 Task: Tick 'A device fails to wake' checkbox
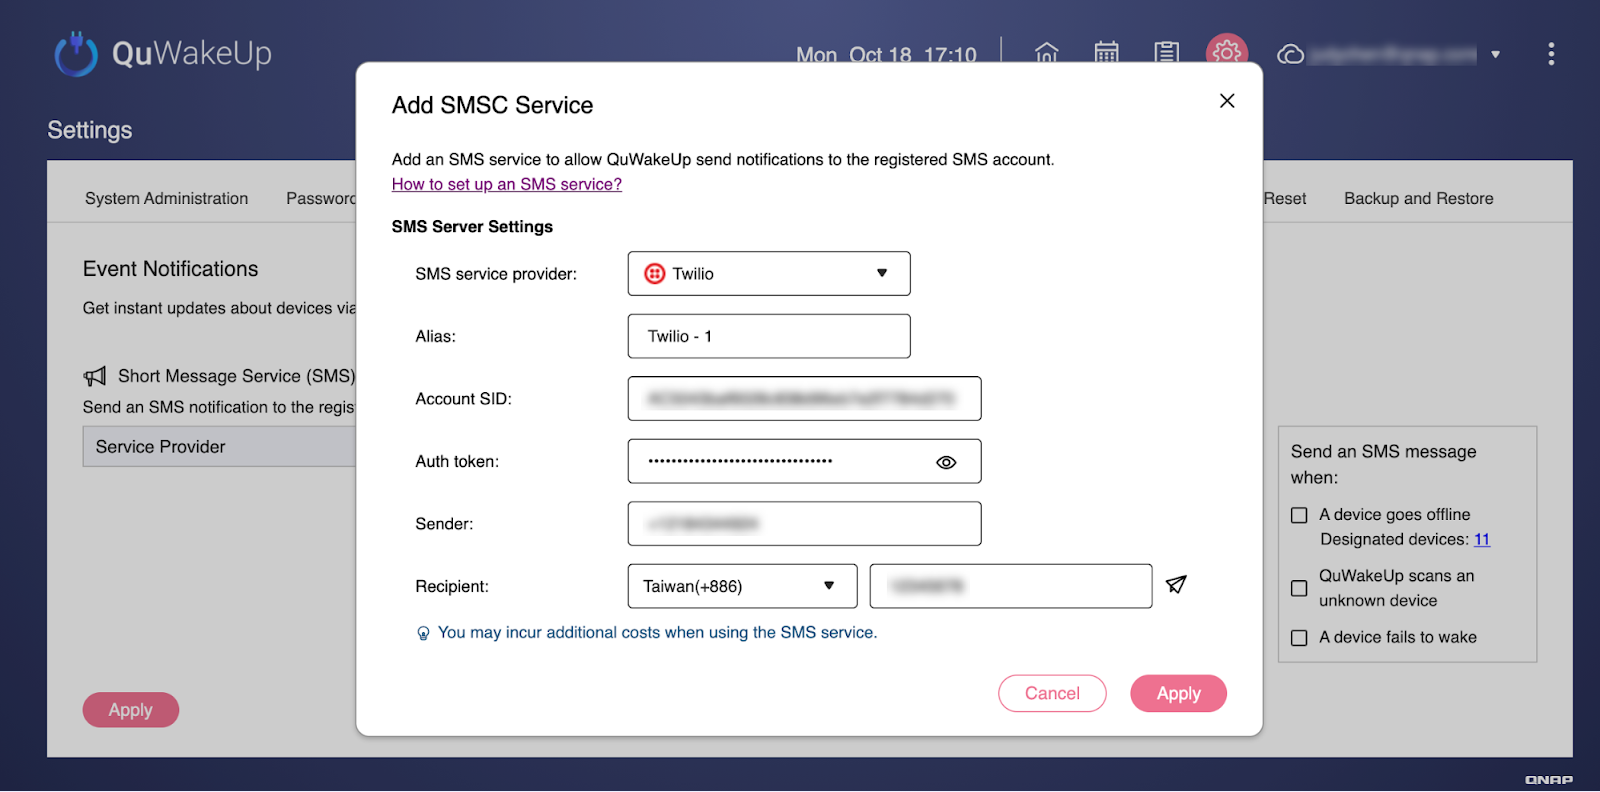click(x=1299, y=638)
